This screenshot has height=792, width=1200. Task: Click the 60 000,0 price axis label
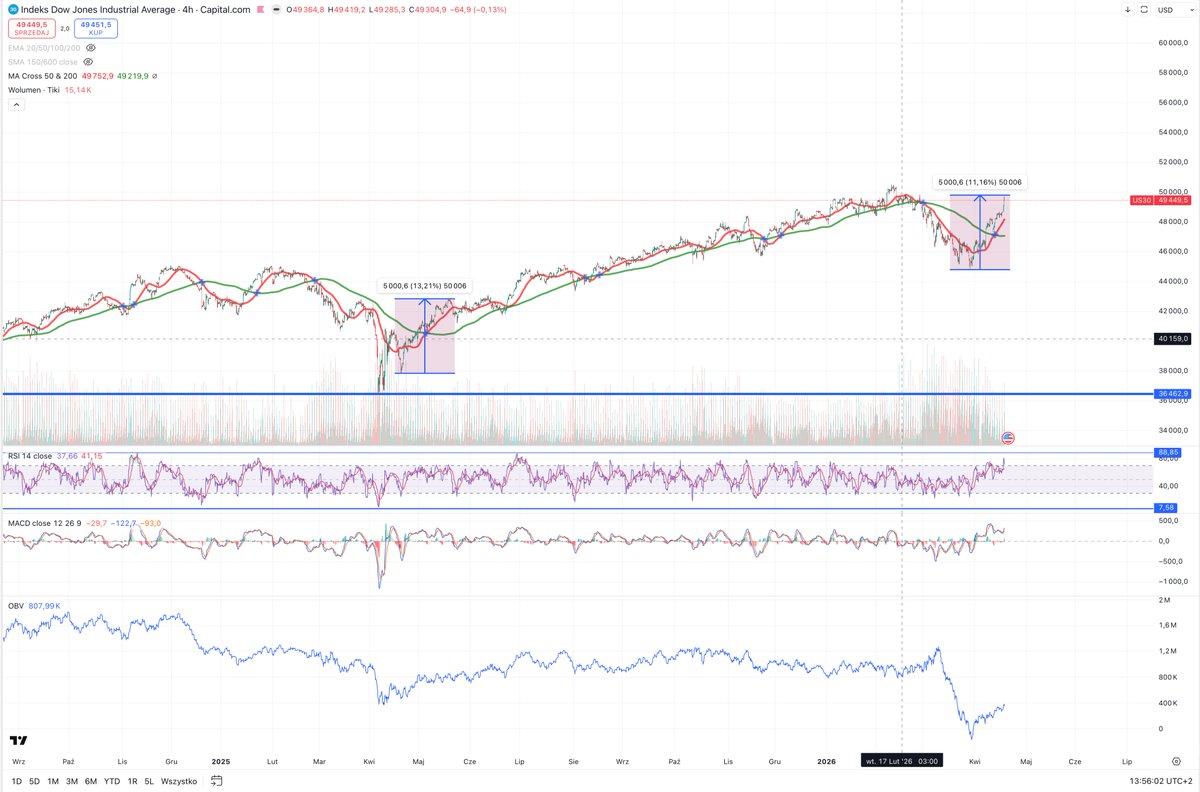point(1173,42)
